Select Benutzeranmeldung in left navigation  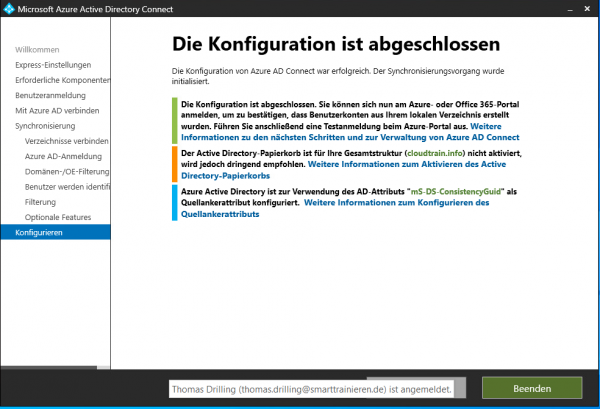point(48,95)
